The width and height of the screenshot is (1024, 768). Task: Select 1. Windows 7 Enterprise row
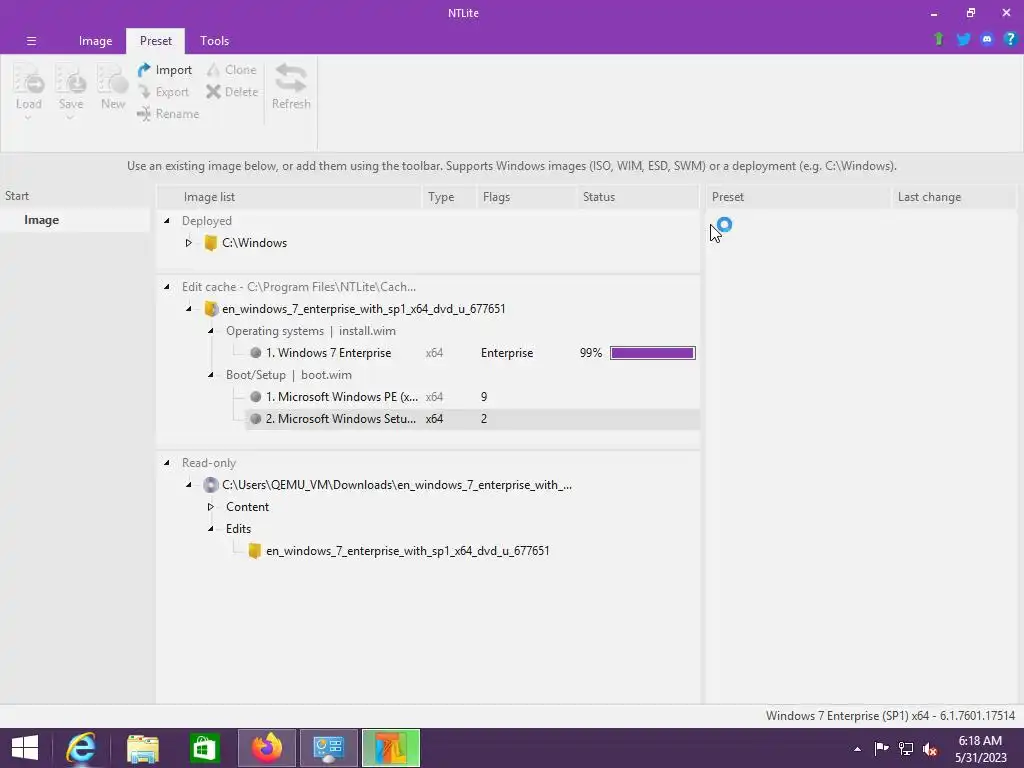tap(472, 353)
